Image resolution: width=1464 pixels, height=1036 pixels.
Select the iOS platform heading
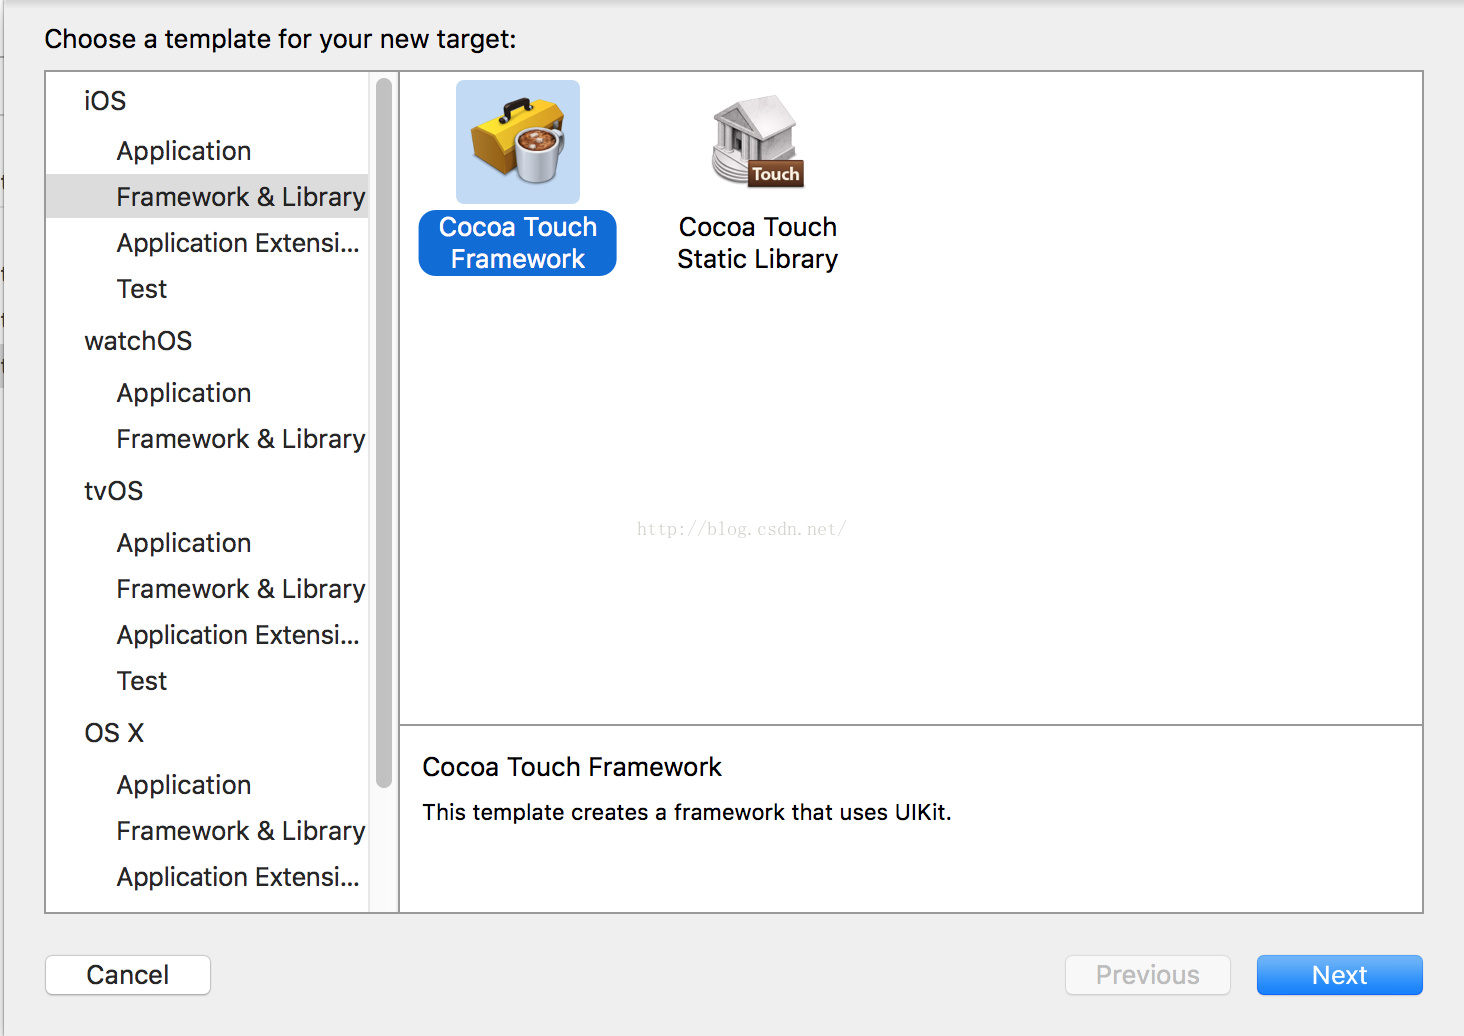tap(105, 101)
